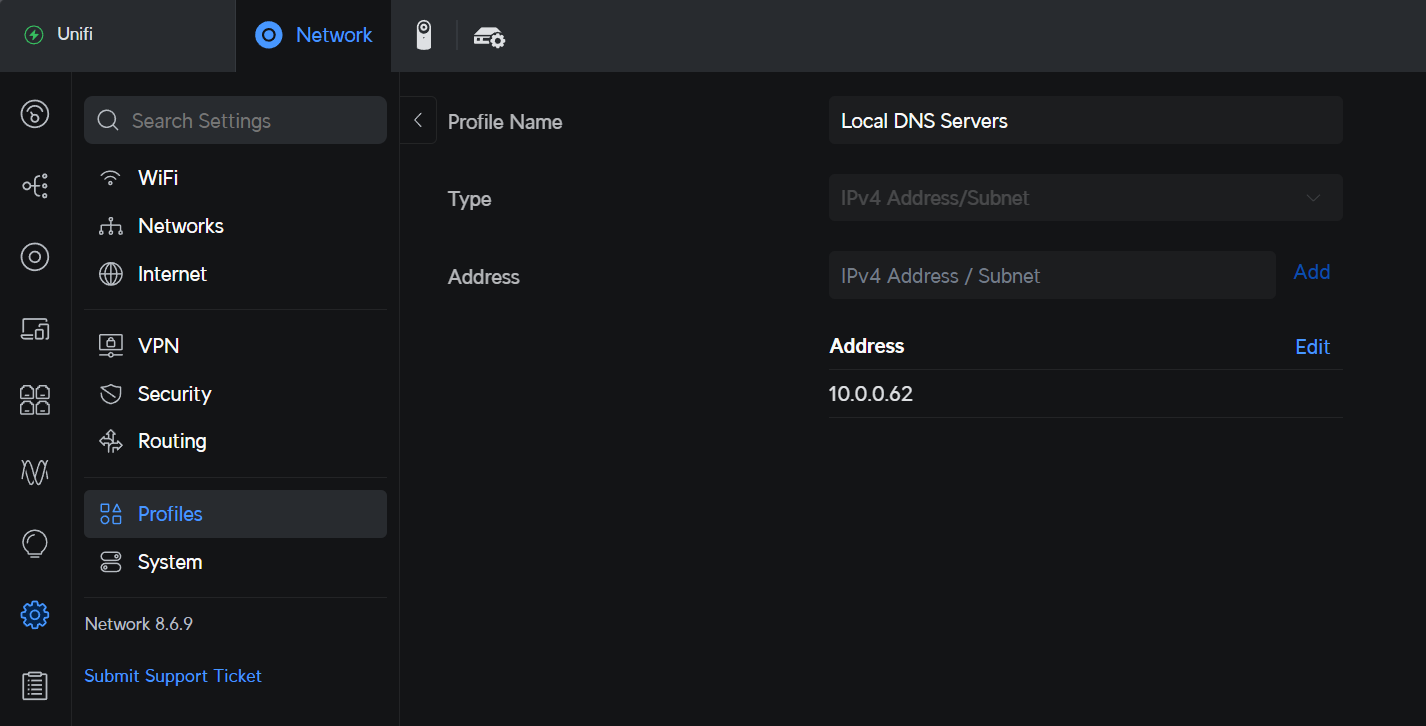Open the Ports icon in sidebar
The height and width of the screenshot is (726, 1426).
pyautogui.click(x=35, y=400)
